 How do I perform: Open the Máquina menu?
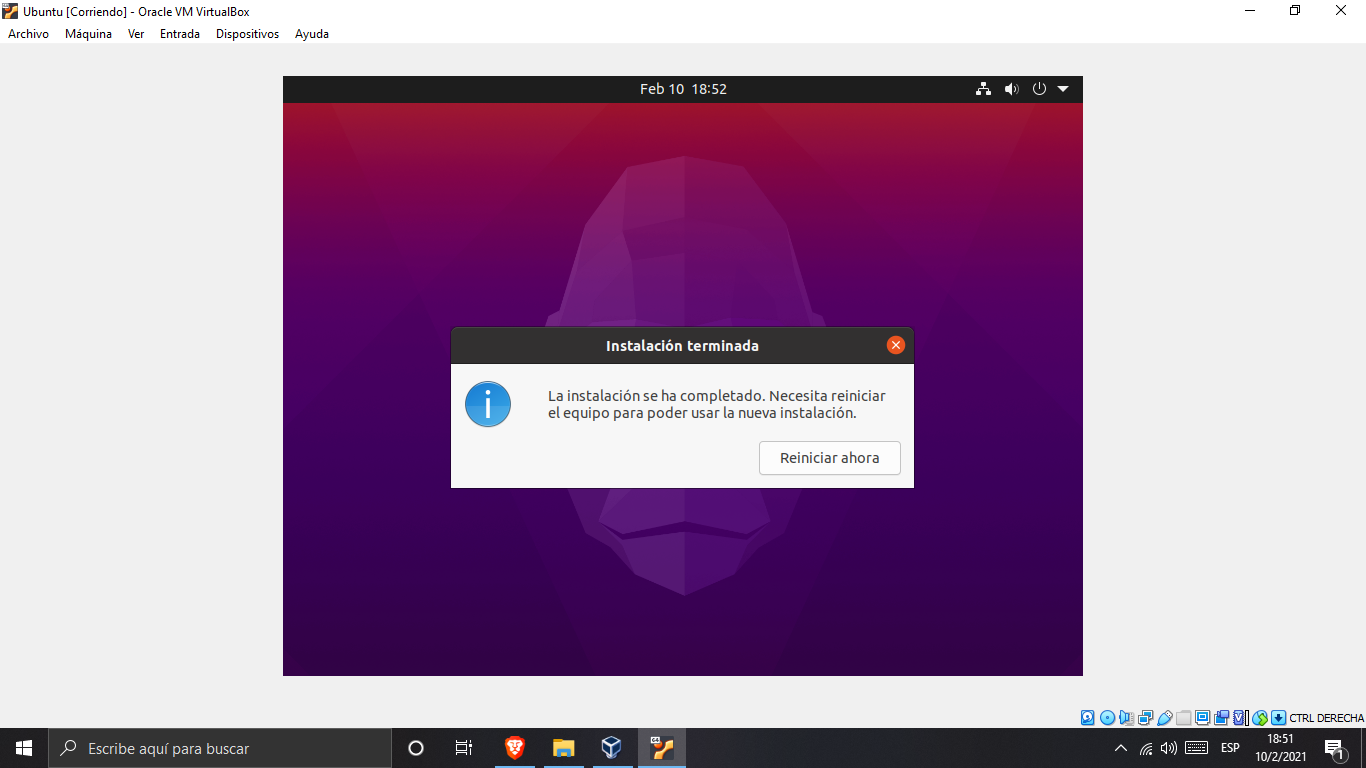pos(88,33)
